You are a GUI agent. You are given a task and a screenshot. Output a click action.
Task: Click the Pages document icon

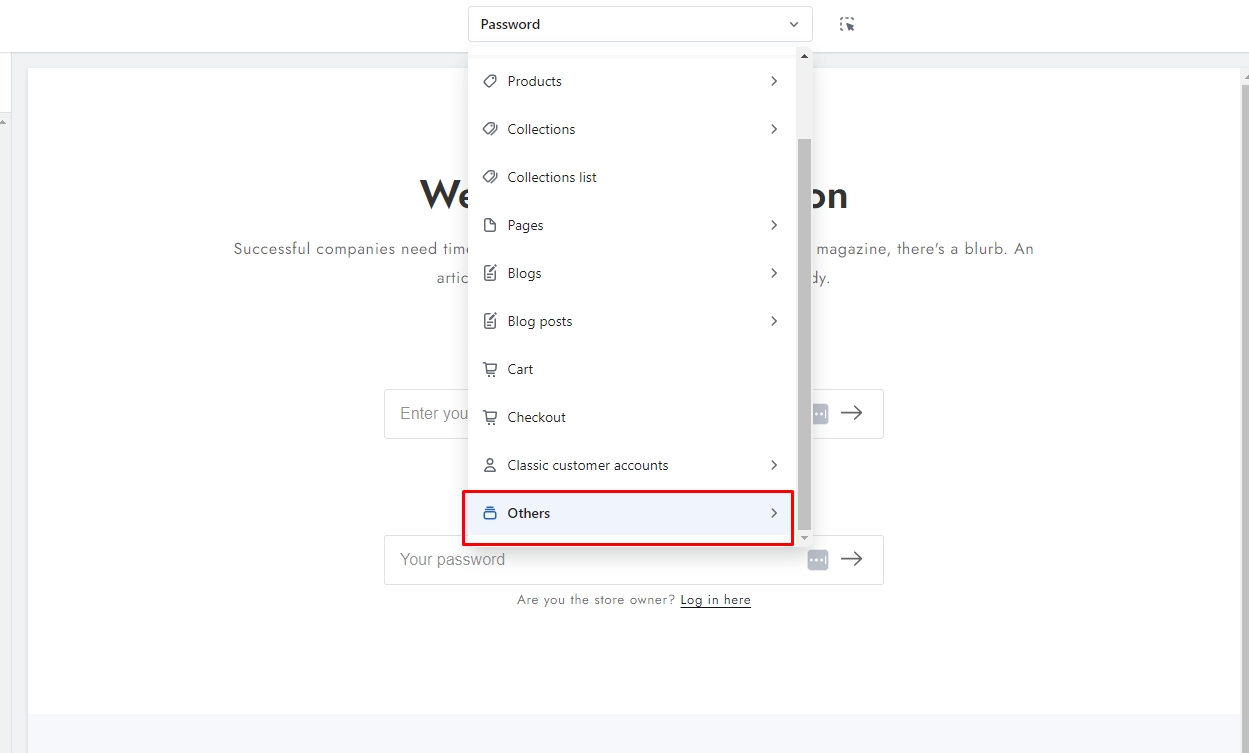(x=490, y=225)
